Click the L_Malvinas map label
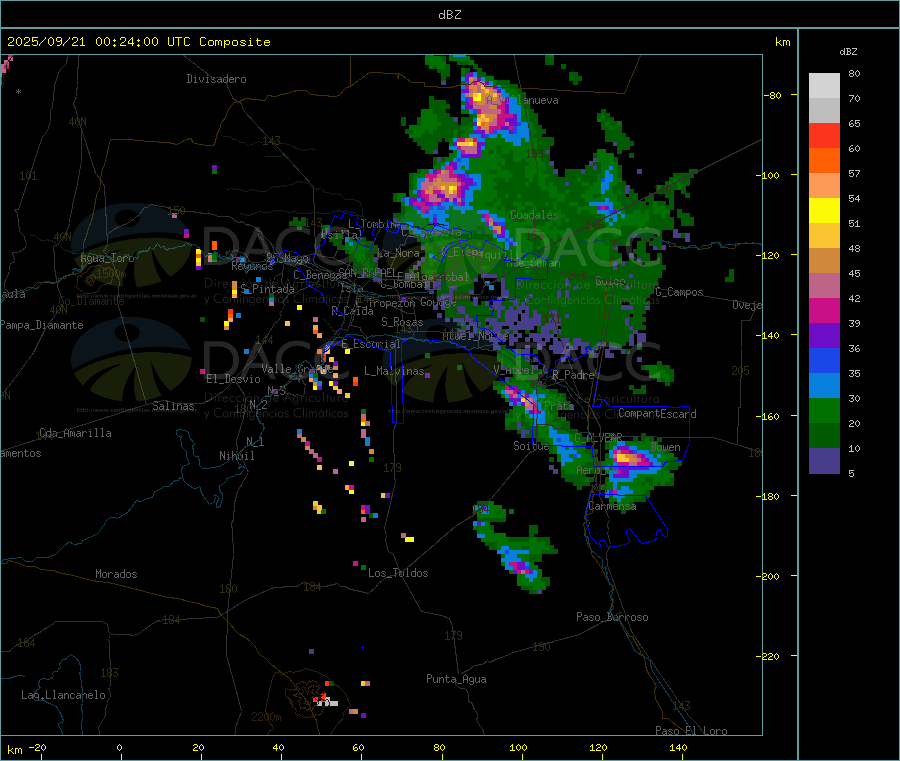The width and height of the screenshot is (900, 761). [394, 371]
